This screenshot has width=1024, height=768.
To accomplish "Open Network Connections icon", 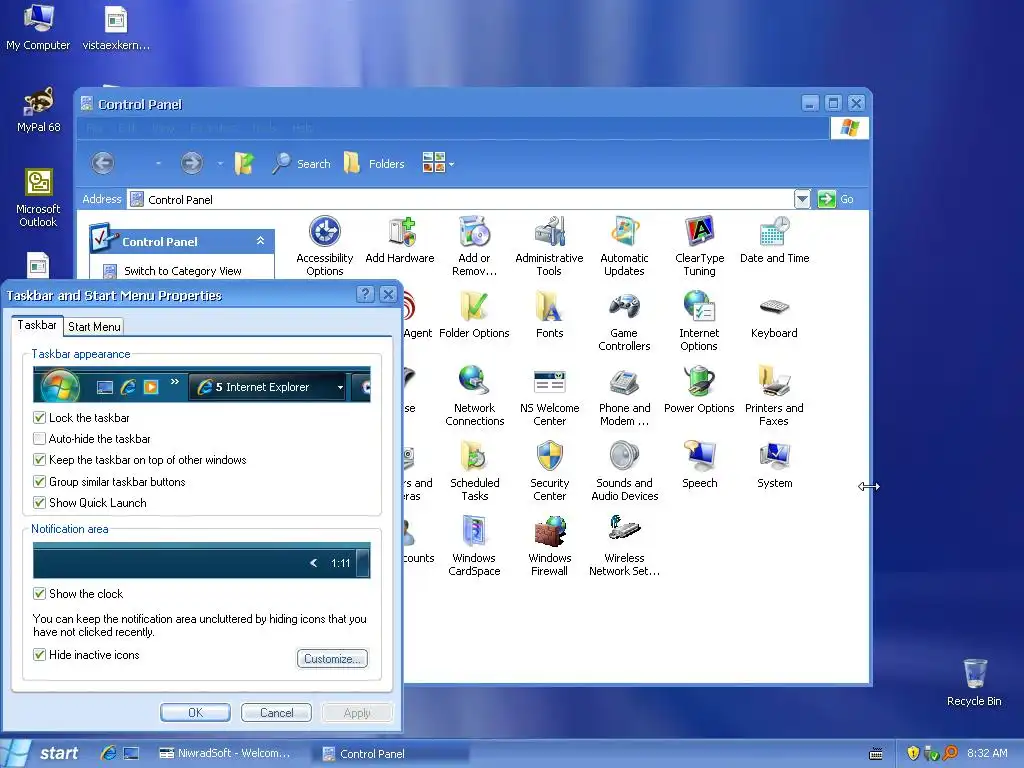I will coord(475,396).
